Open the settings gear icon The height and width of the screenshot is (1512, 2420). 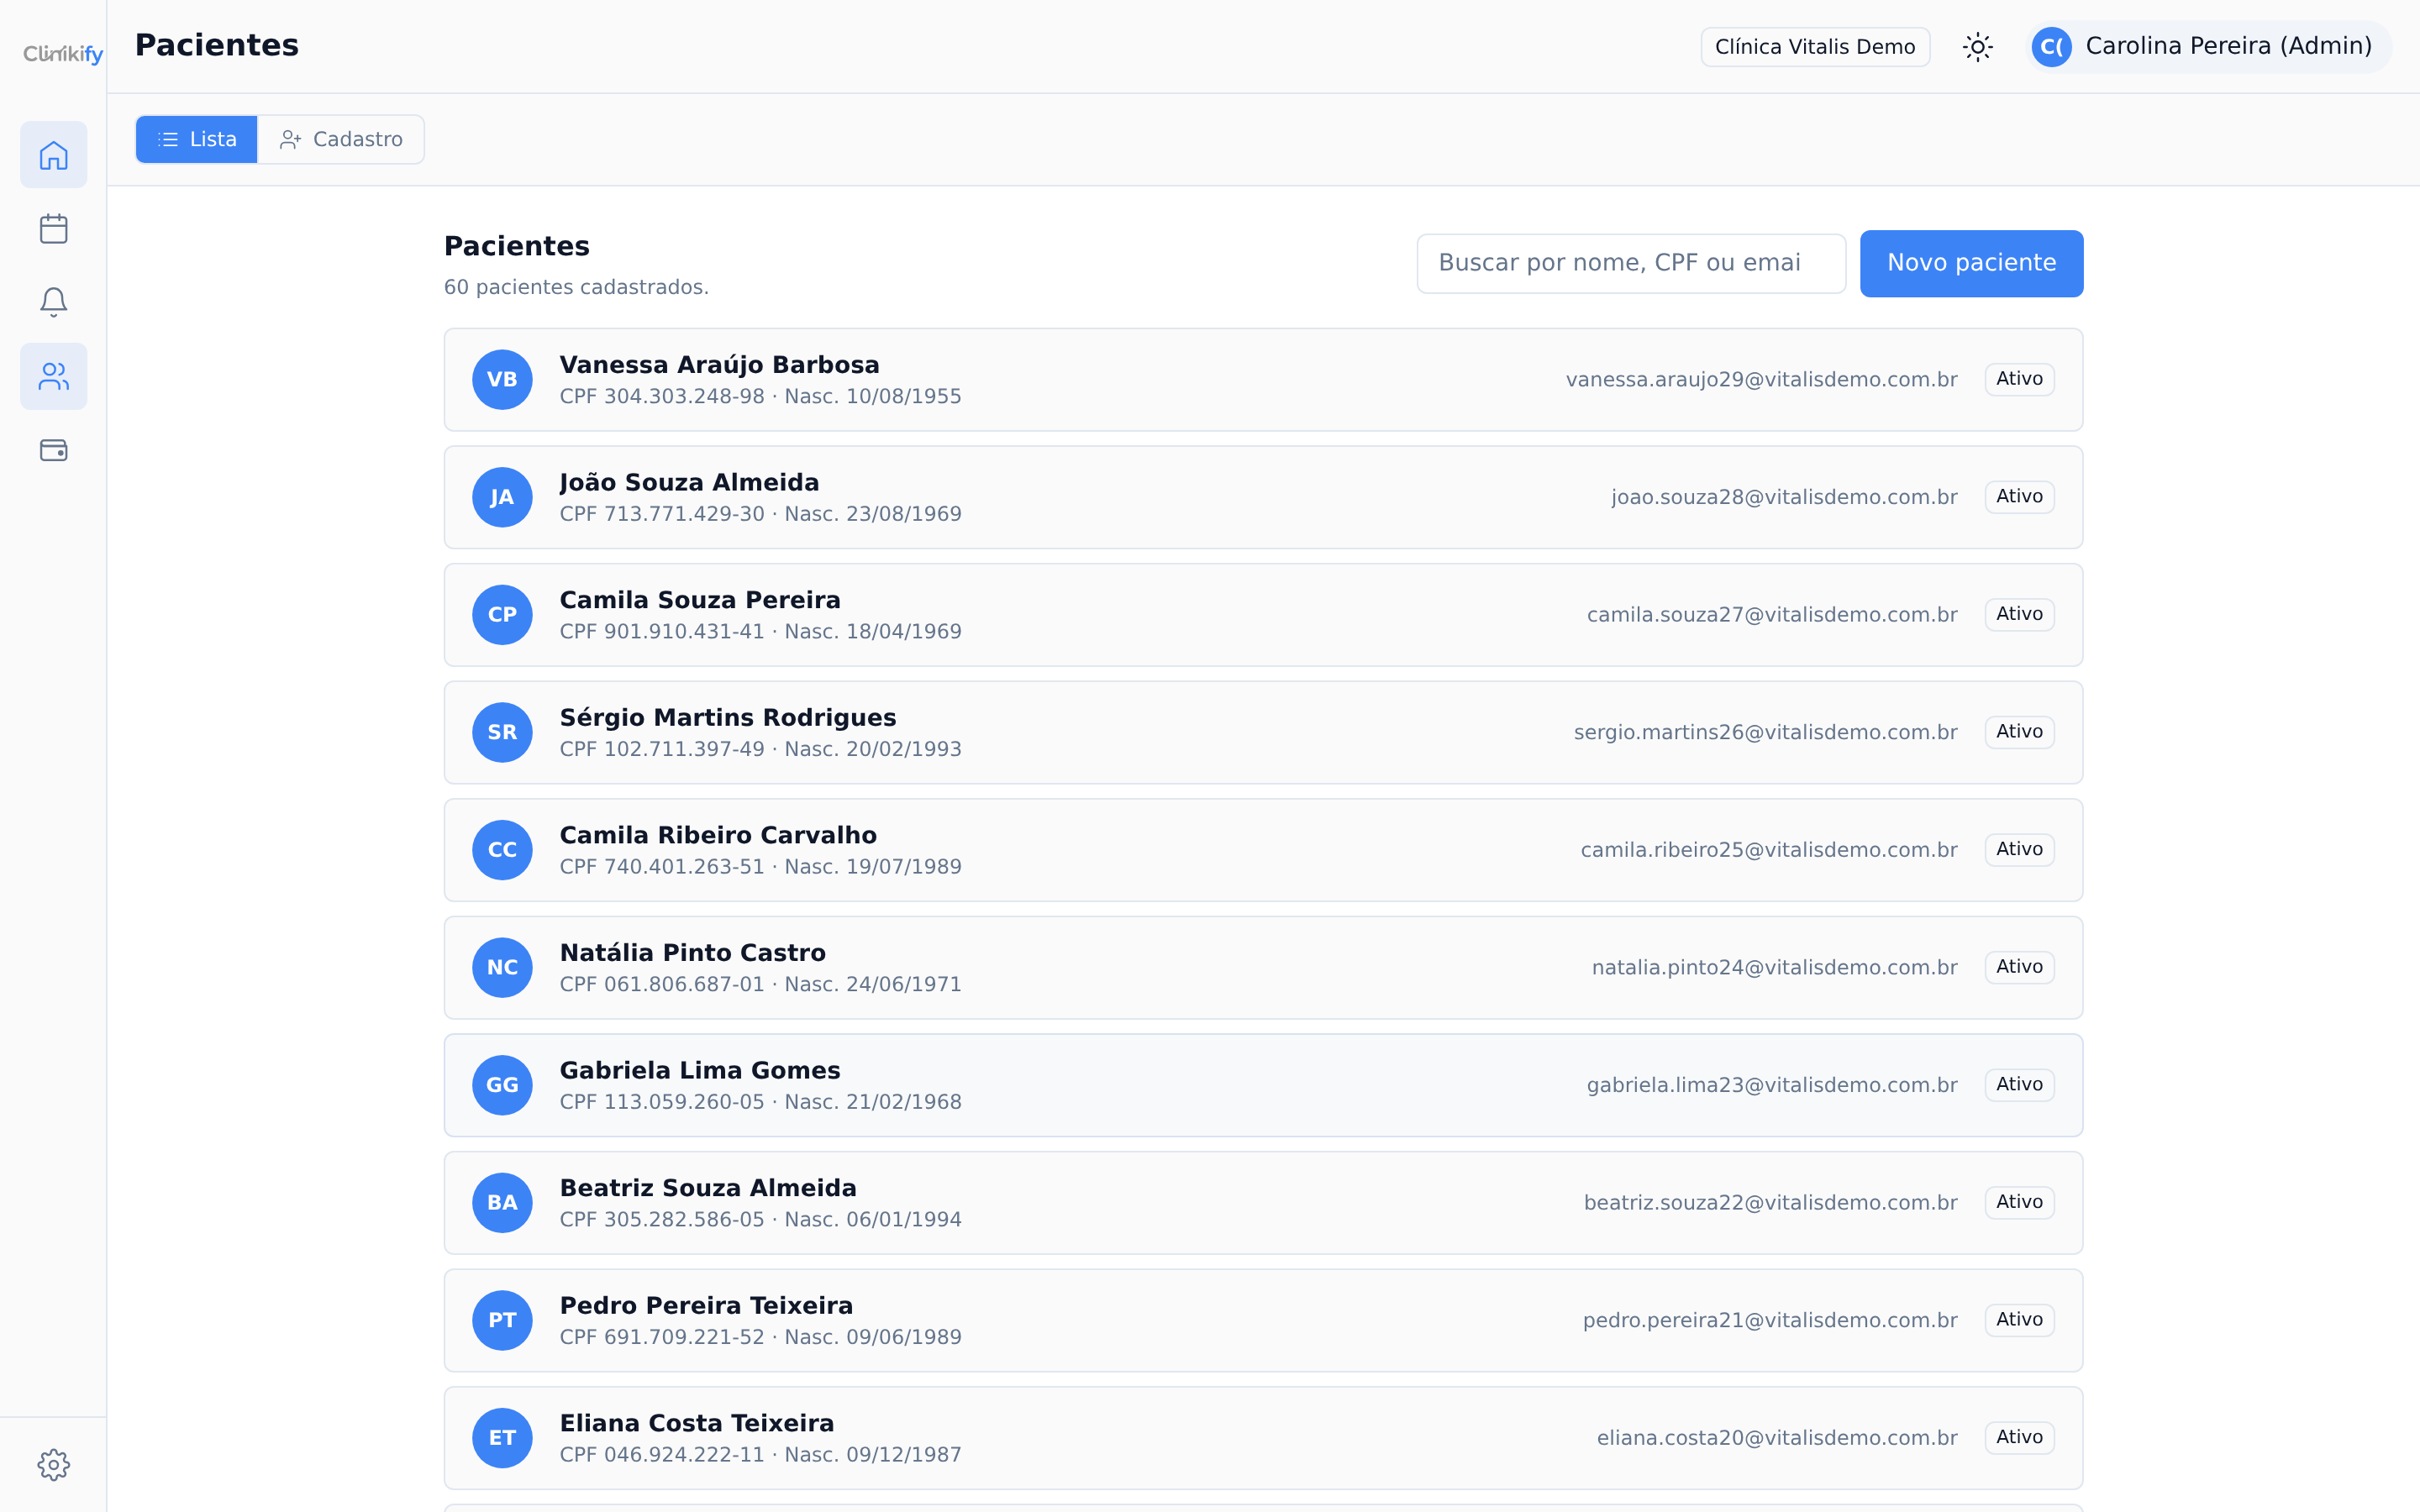(54, 1465)
